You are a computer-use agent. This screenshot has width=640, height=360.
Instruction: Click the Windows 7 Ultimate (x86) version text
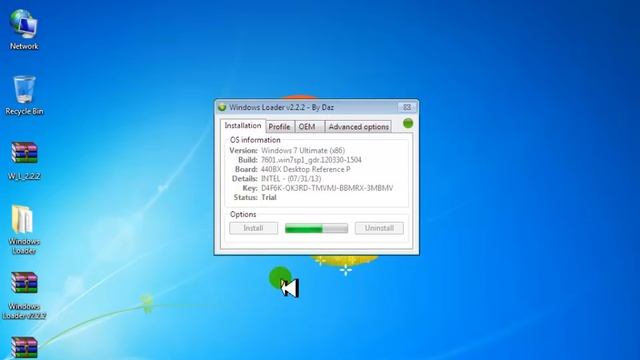click(x=303, y=151)
